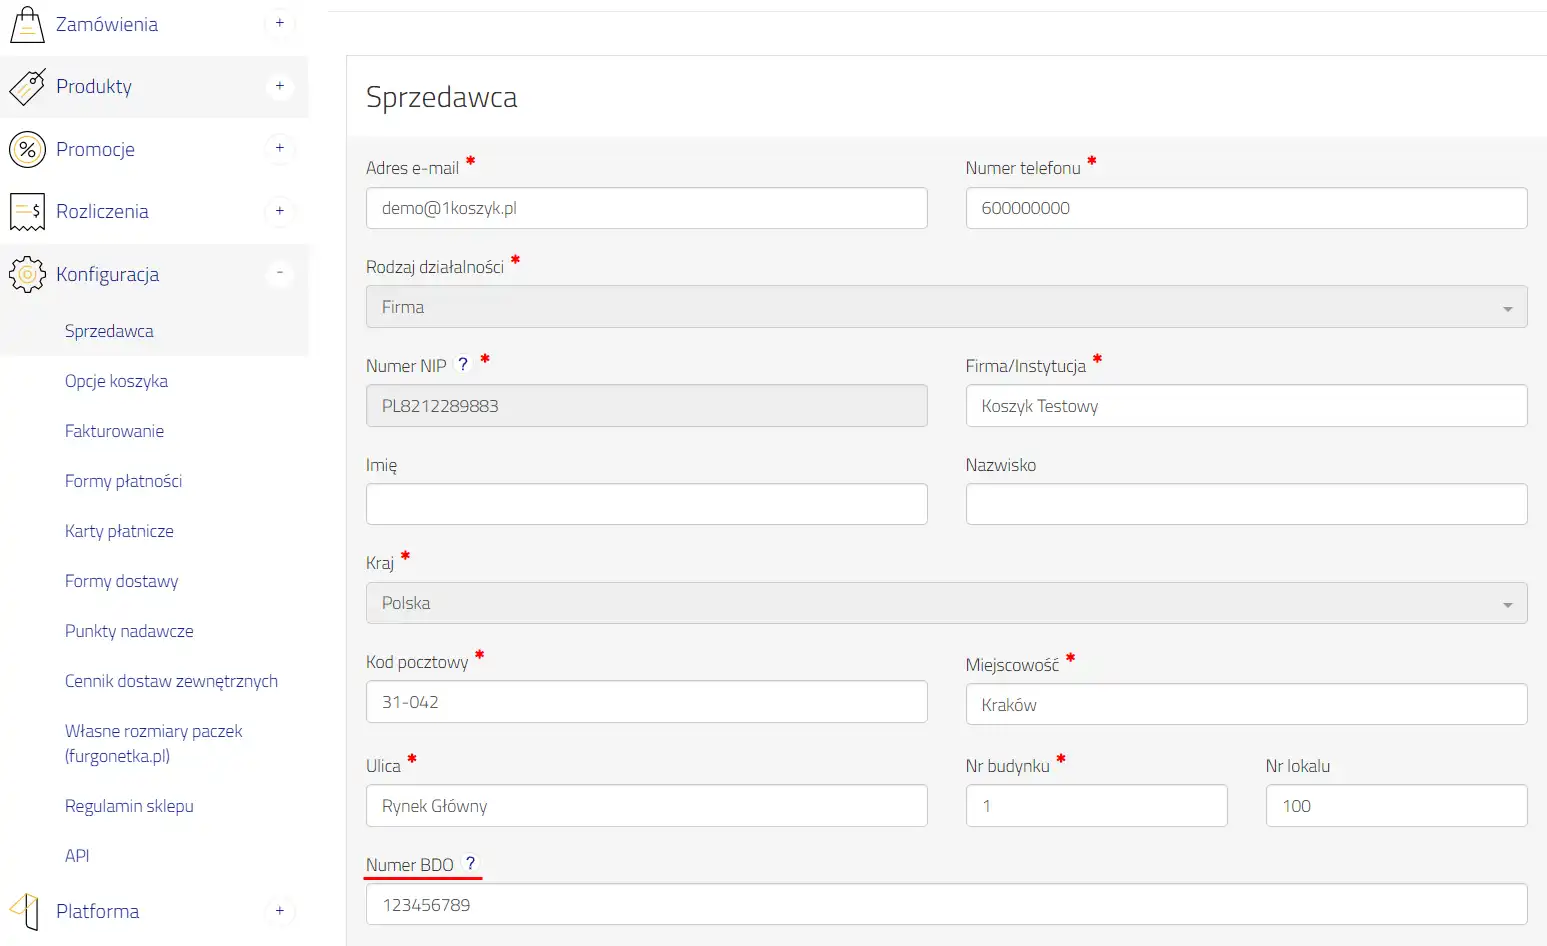Open Cennik dostaw zewnętrznych
1547x946 pixels.
(x=171, y=681)
